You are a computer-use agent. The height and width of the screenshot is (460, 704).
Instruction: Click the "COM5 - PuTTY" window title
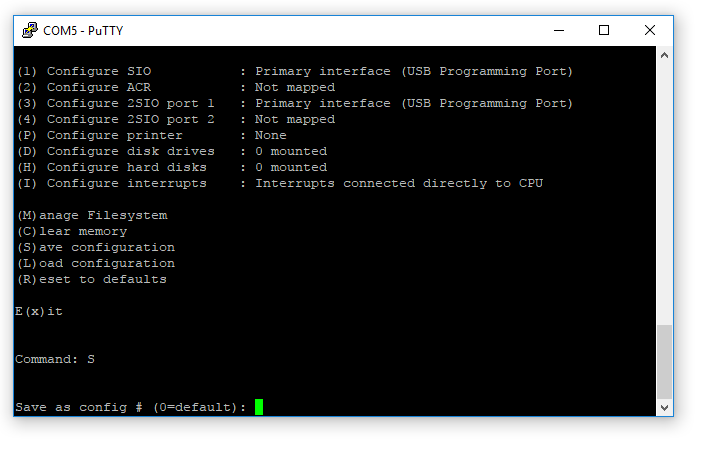83,31
